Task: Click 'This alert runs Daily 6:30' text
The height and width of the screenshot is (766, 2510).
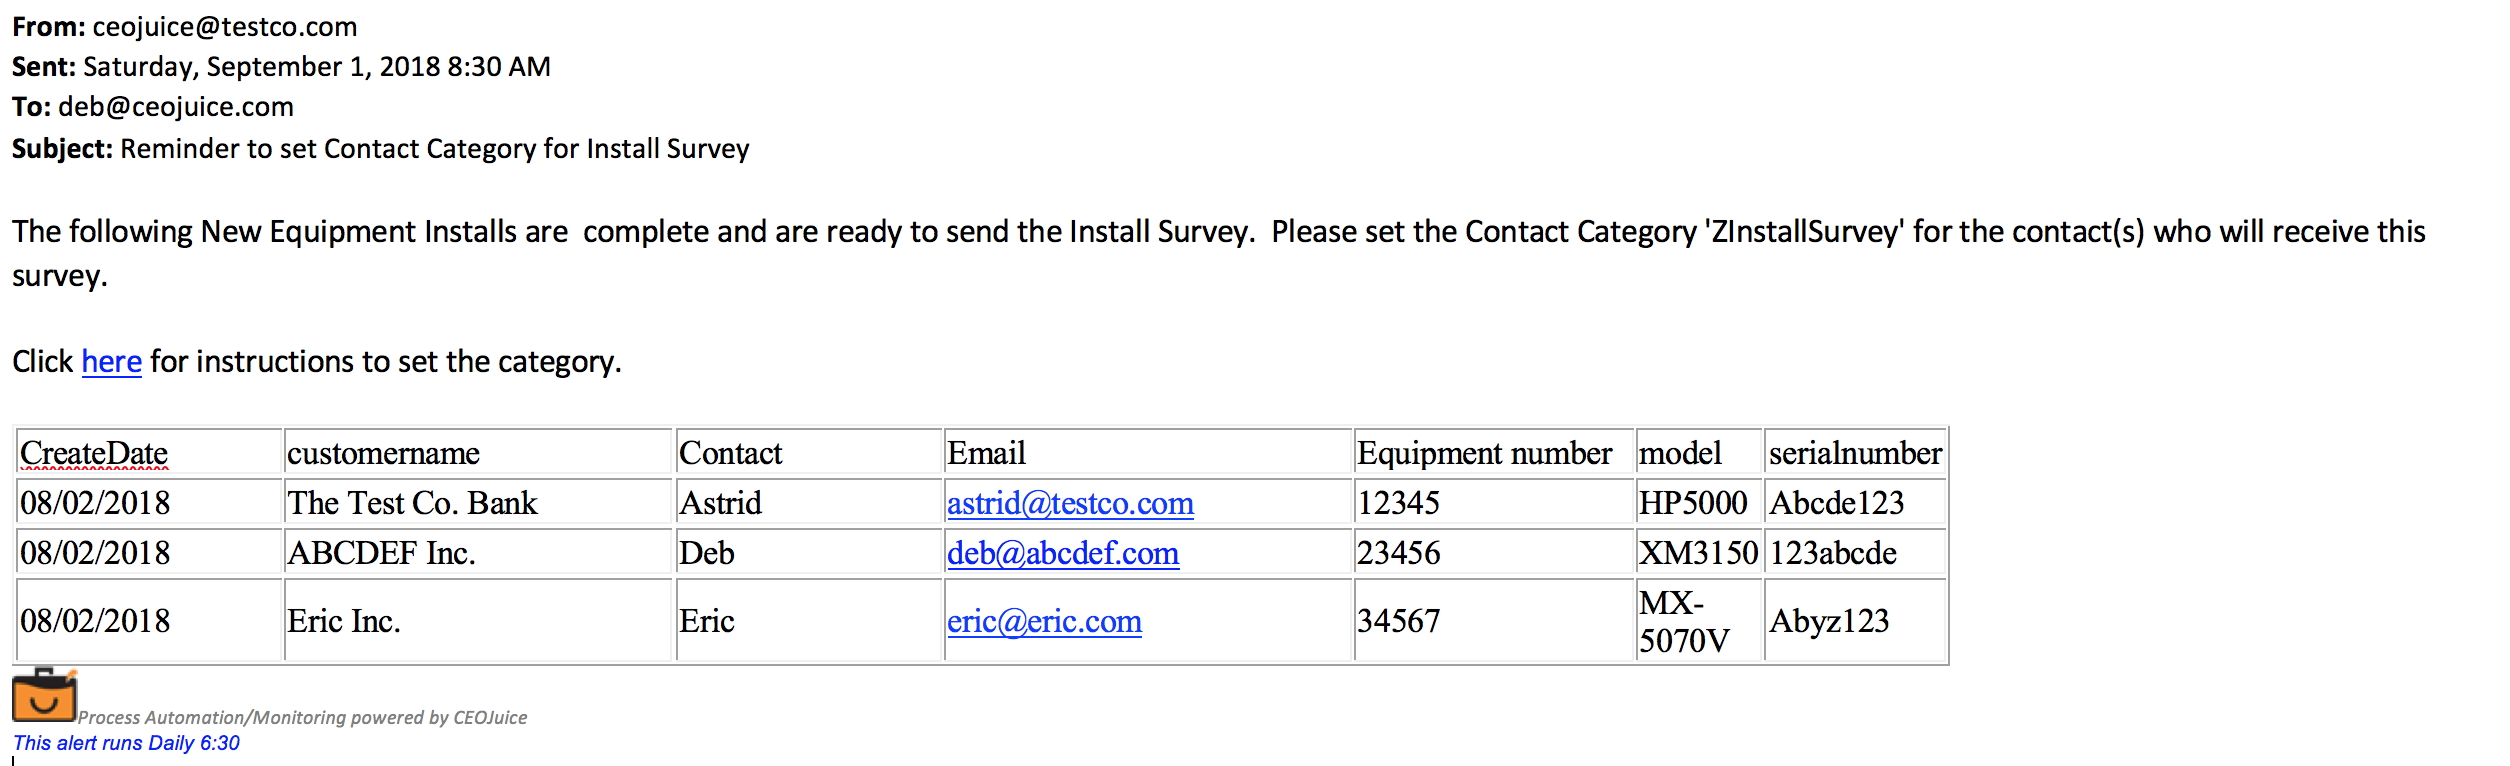Action: (126, 743)
